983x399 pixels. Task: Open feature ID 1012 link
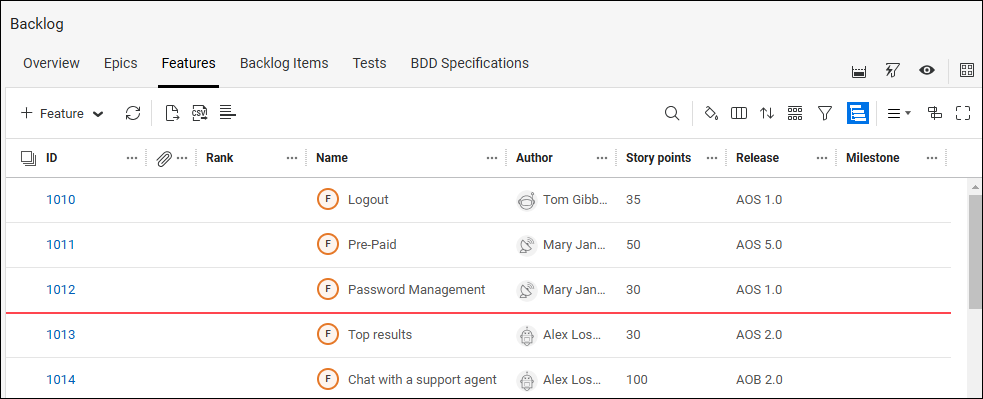point(61,290)
